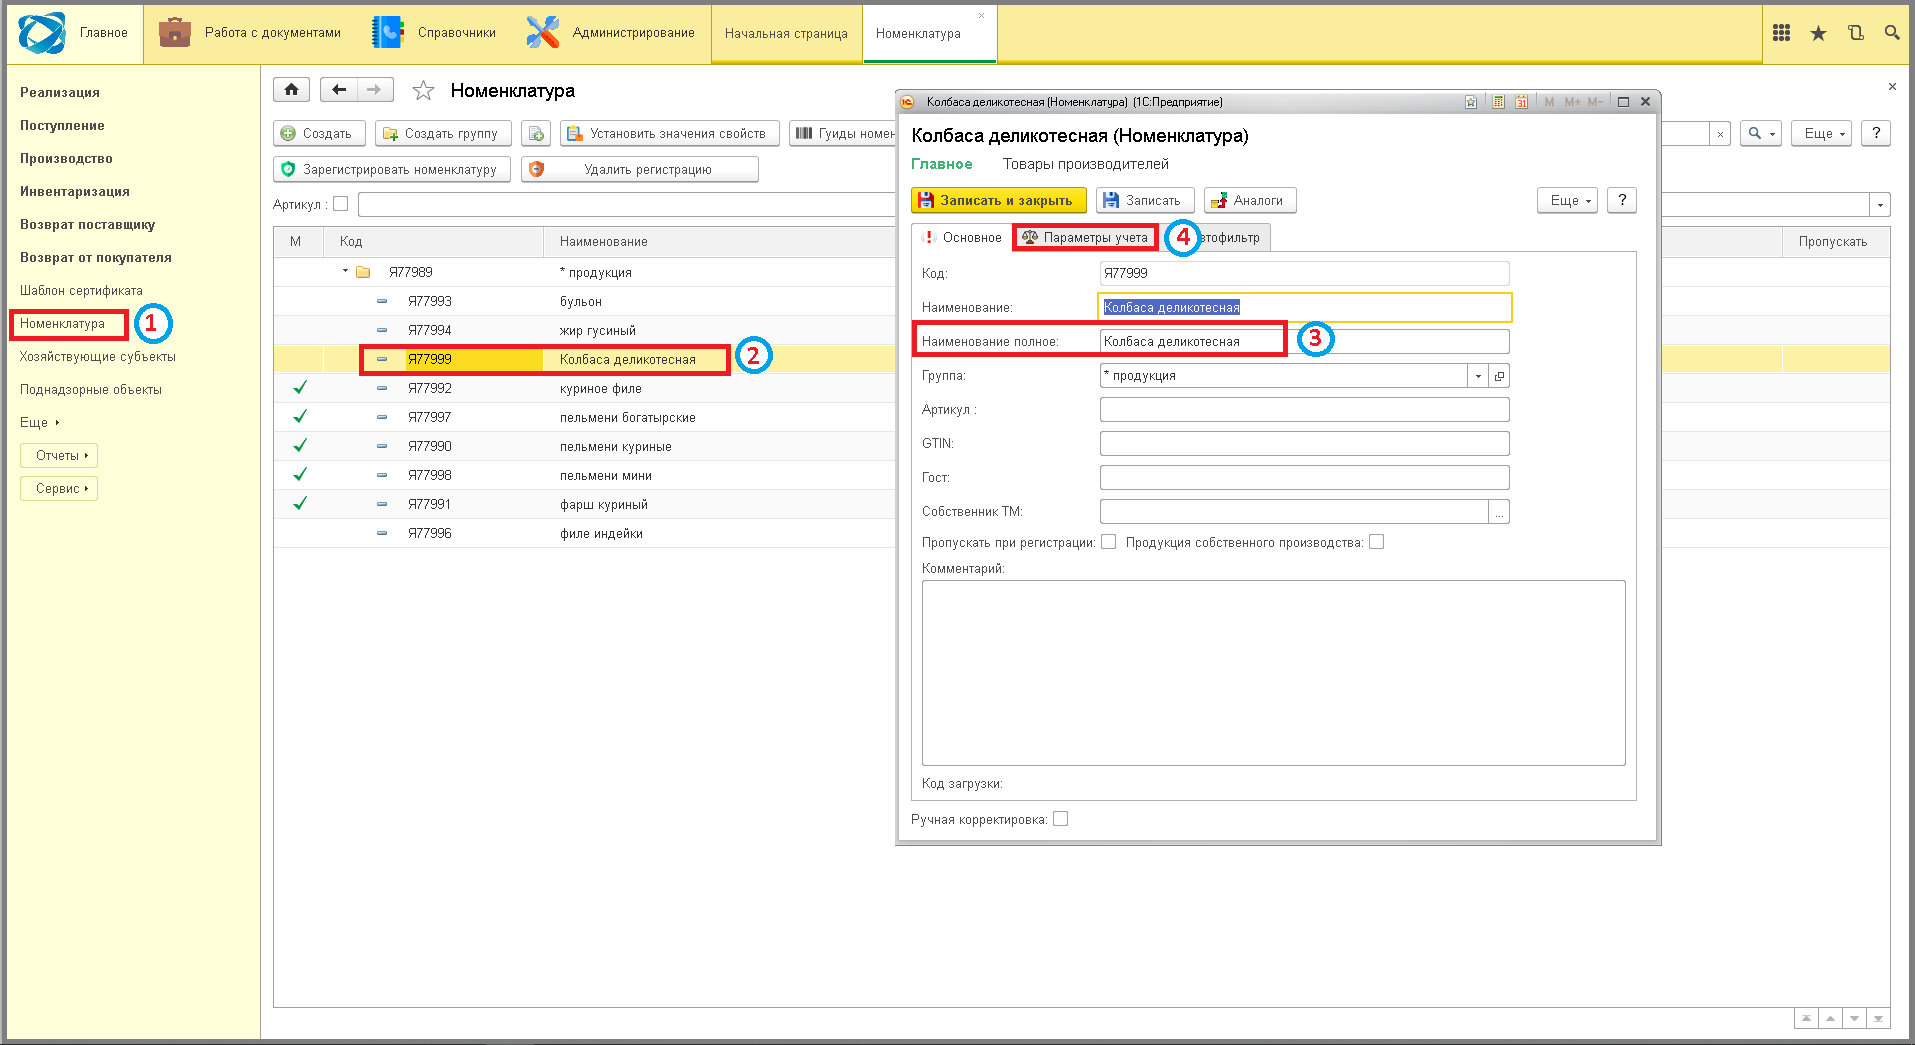The image size is (1915, 1045).
Task: Open calculator icon in dialog title bar
Action: pos(1498,102)
